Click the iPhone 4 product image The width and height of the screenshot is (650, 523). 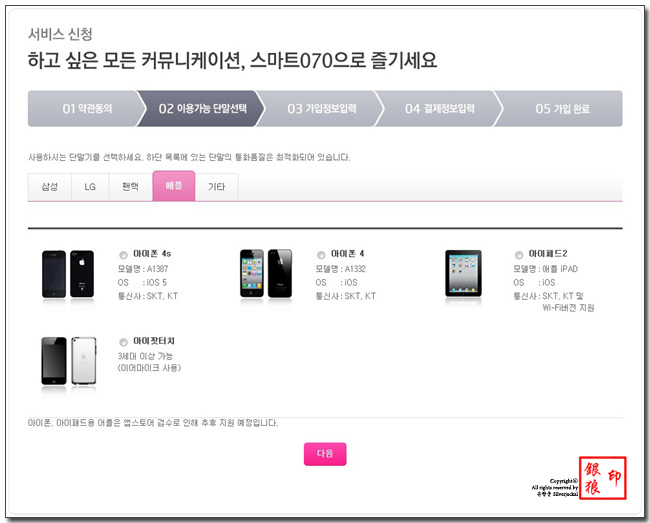point(266,274)
